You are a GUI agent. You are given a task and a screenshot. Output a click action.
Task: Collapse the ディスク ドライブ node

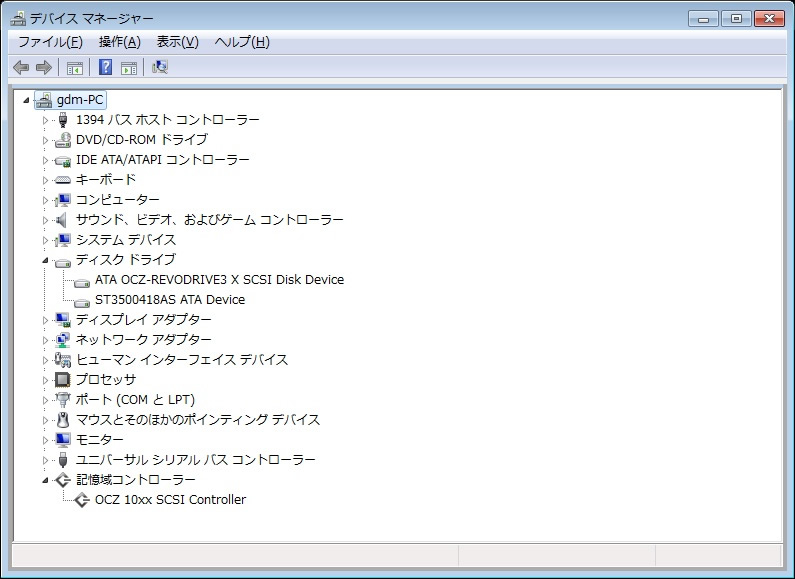tap(45, 260)
